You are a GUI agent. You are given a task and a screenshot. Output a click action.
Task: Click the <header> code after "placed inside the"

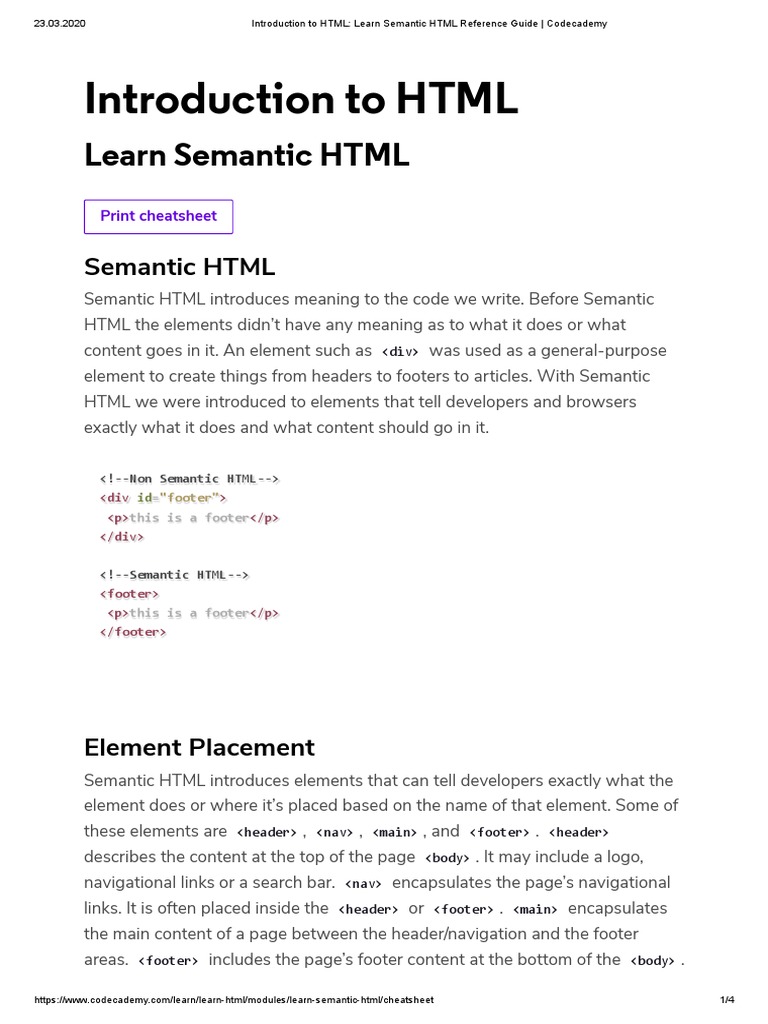coord(369,909)
